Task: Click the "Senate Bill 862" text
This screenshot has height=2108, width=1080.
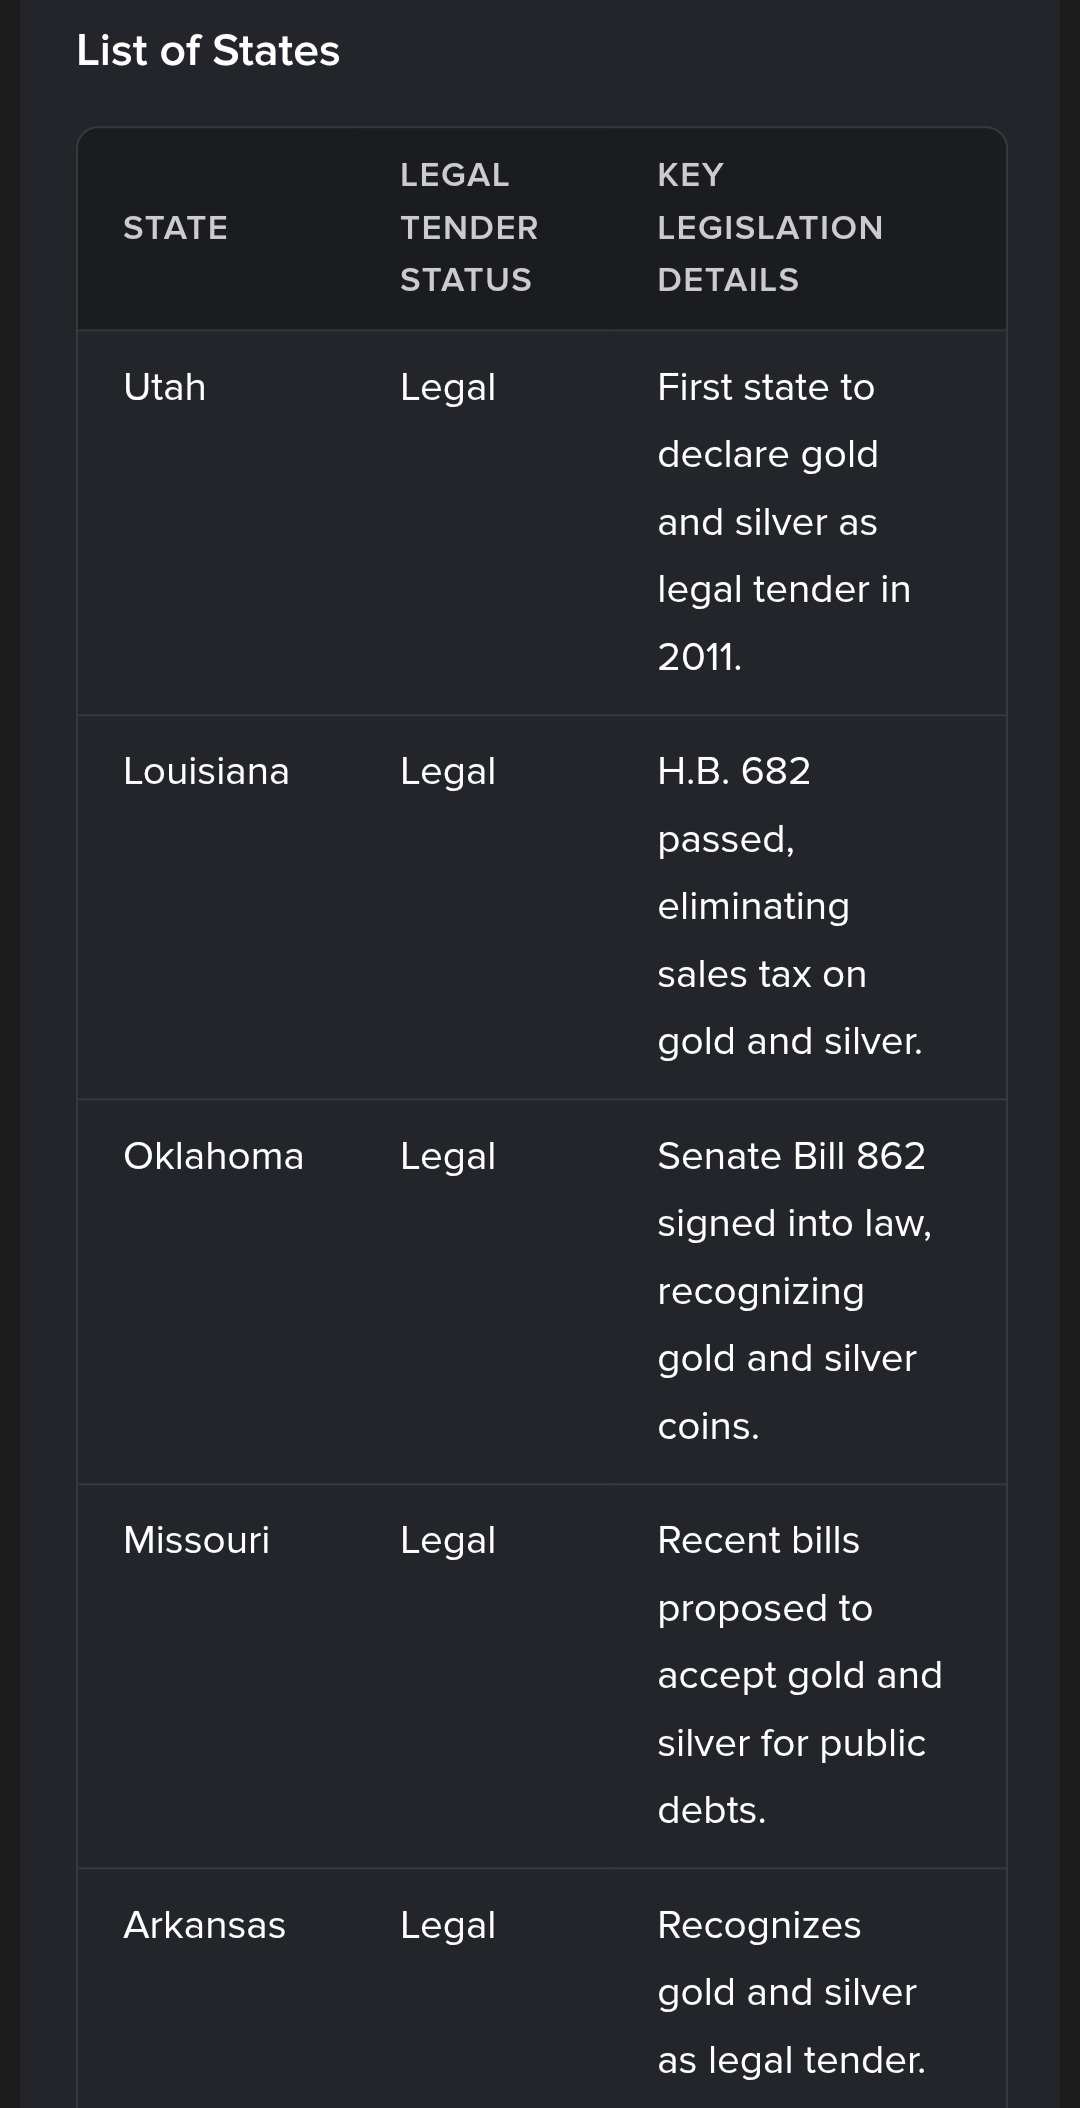Action: (791, 1156)
